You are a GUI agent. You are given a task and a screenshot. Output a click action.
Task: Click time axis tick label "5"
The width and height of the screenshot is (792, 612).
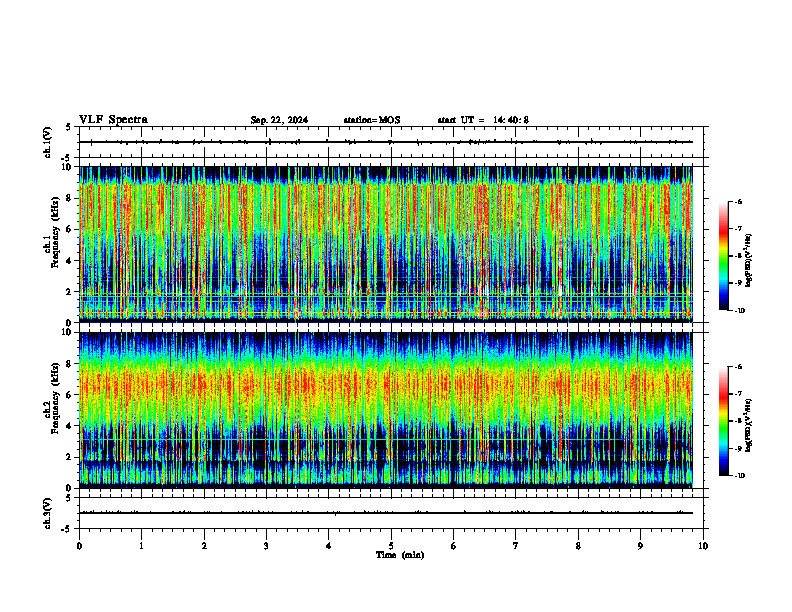391,546
